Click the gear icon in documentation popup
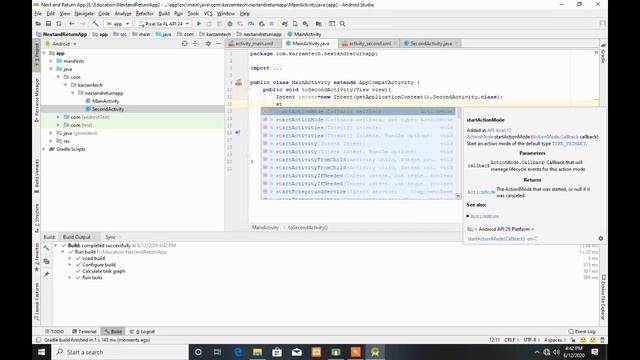 point(600,238)
